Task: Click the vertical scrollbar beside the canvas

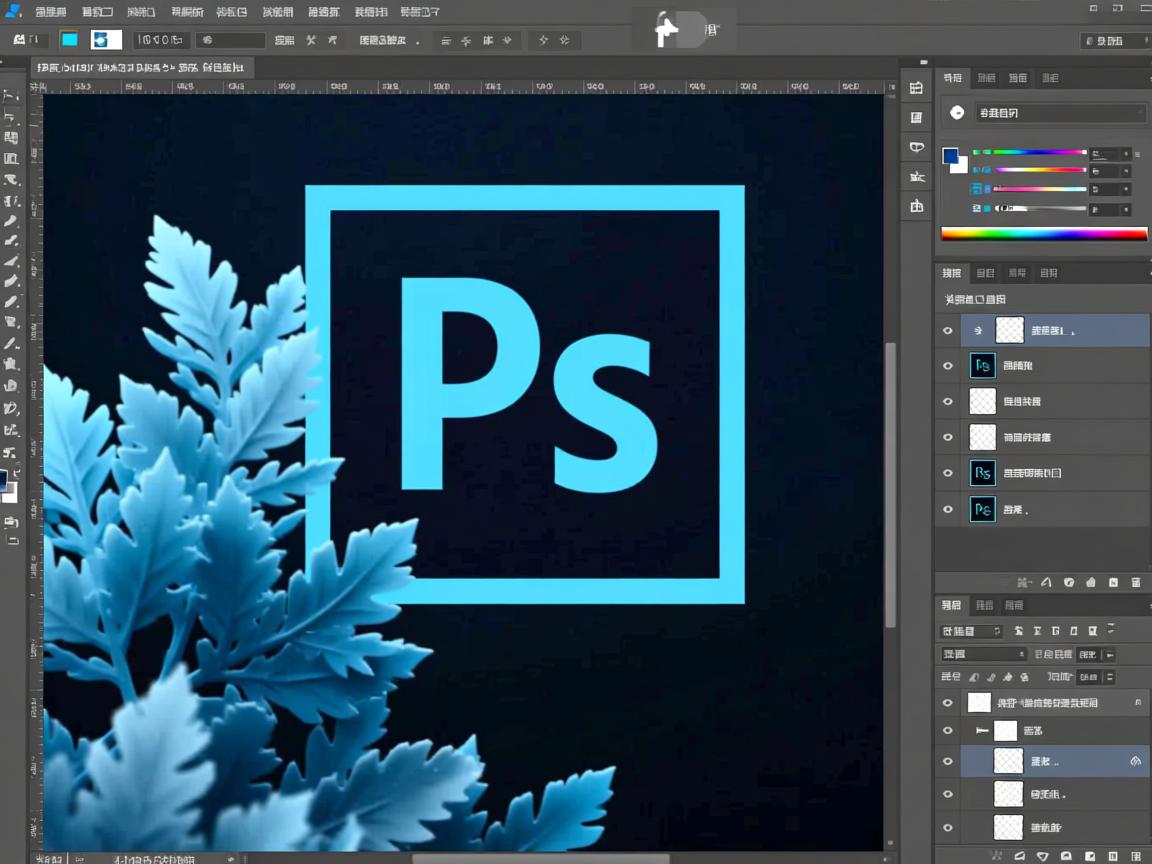Action: (x=890, y=480)
